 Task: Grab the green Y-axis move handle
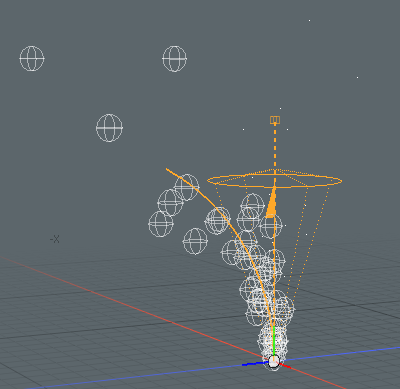pos(274,340)
